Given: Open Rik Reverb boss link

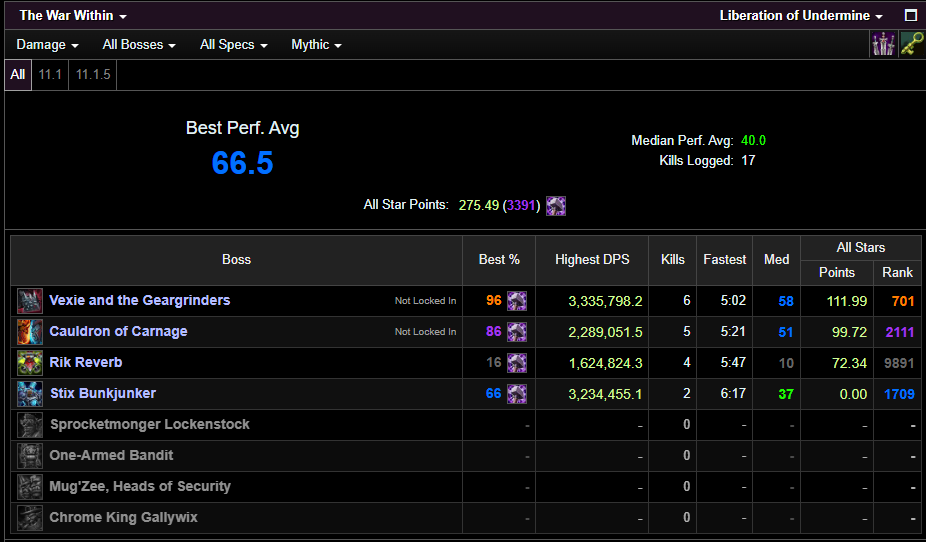Looking at the screenshot, I should pyautogui.click(x=86, y=363).
